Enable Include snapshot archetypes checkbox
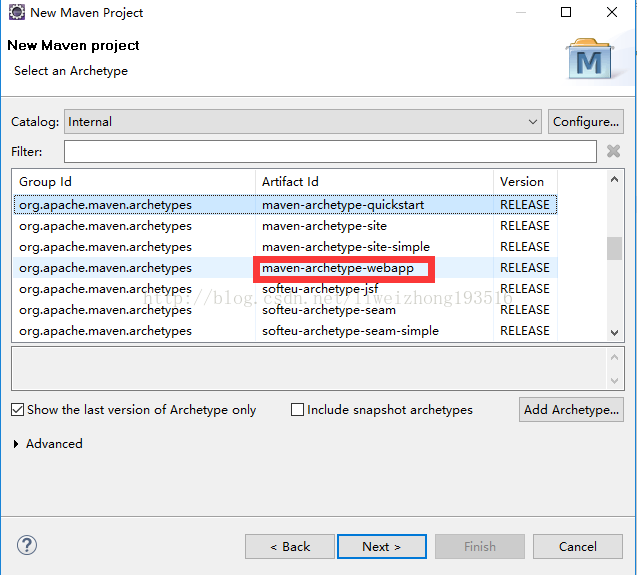The width and height of the screenshot is (637, 575). tap(297, 410)
